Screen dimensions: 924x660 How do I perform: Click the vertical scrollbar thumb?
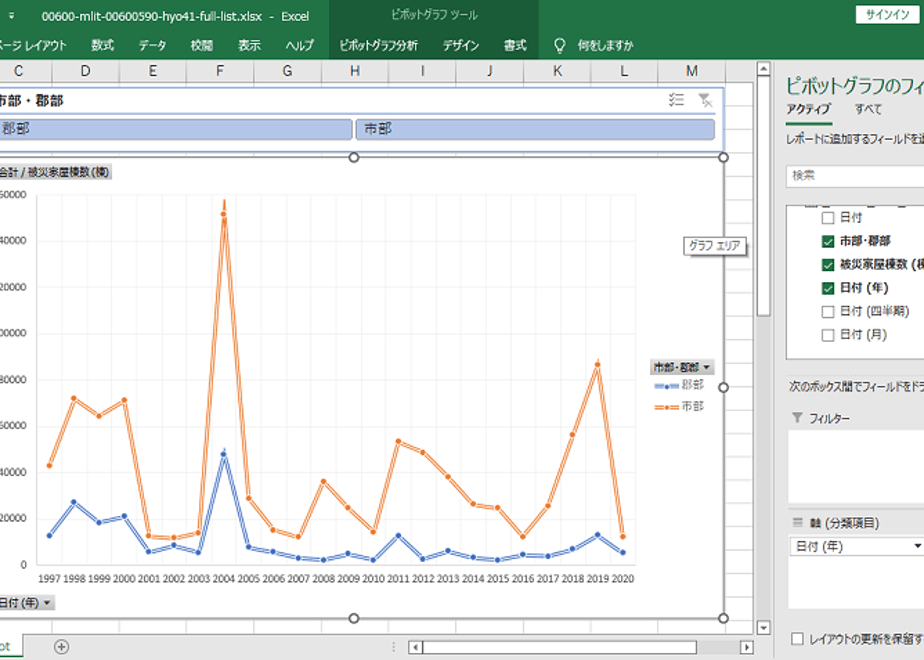coord(763,196)
